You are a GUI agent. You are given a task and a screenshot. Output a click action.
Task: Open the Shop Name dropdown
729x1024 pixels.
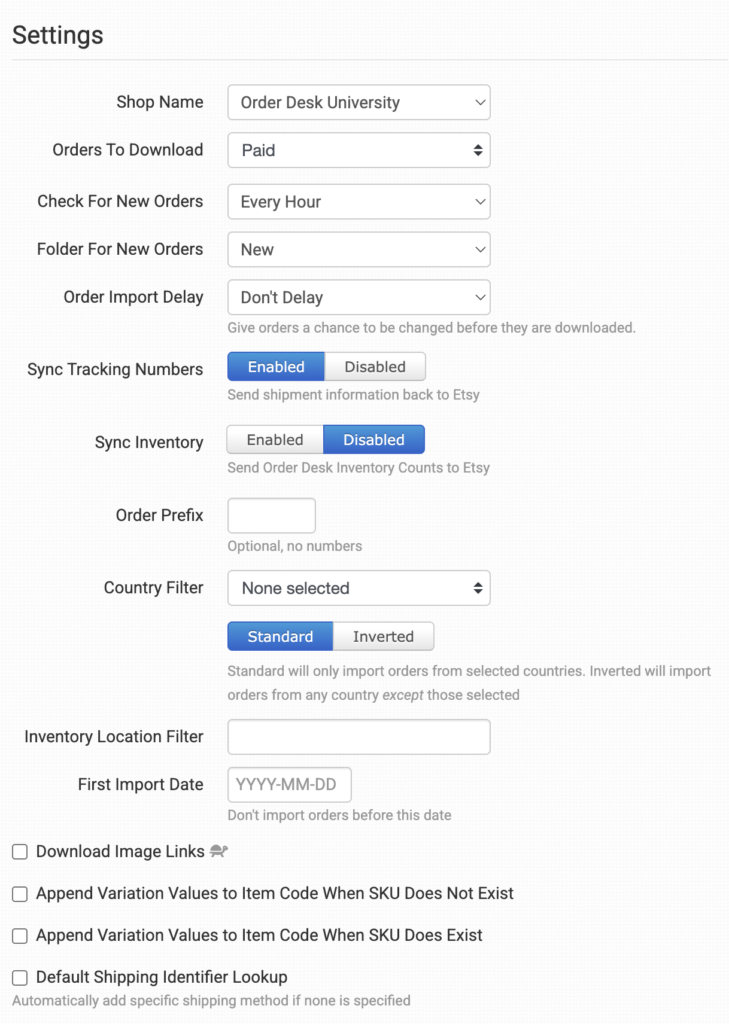358,102
